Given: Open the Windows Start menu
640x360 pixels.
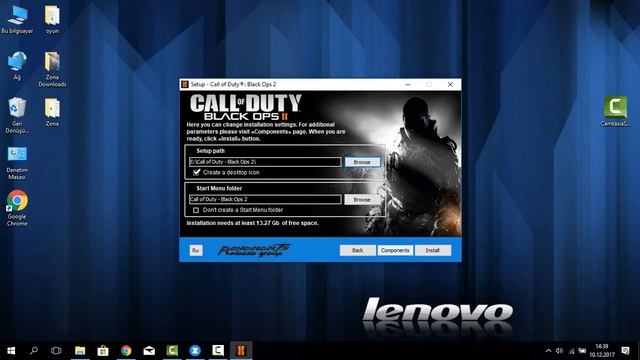Looking at the screenshot, I should point(11,350).
